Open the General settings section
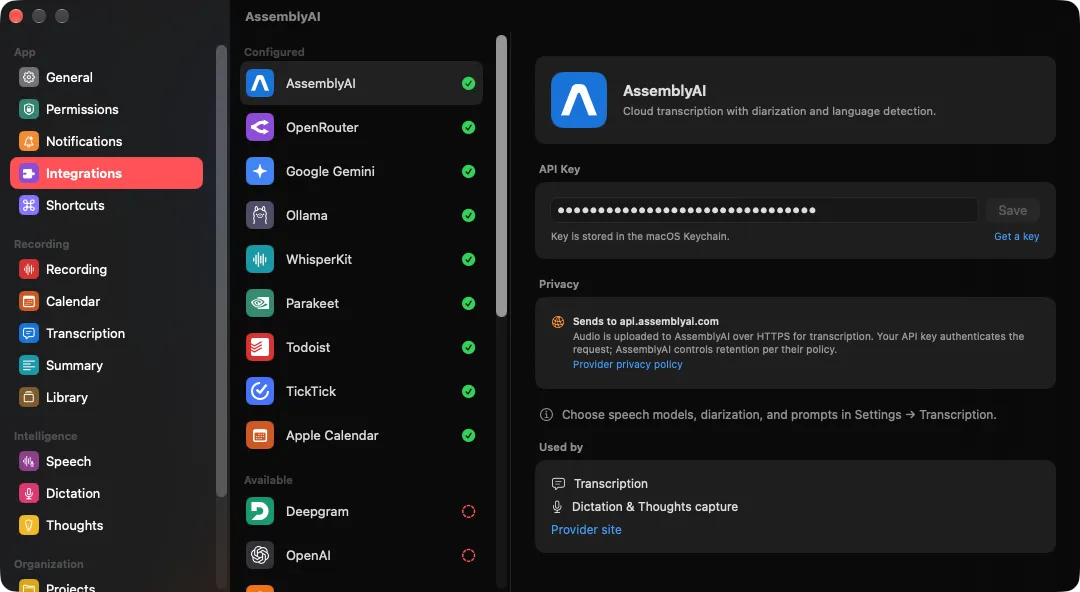Viewport: 1080px width, 592px height. (106, 77)
